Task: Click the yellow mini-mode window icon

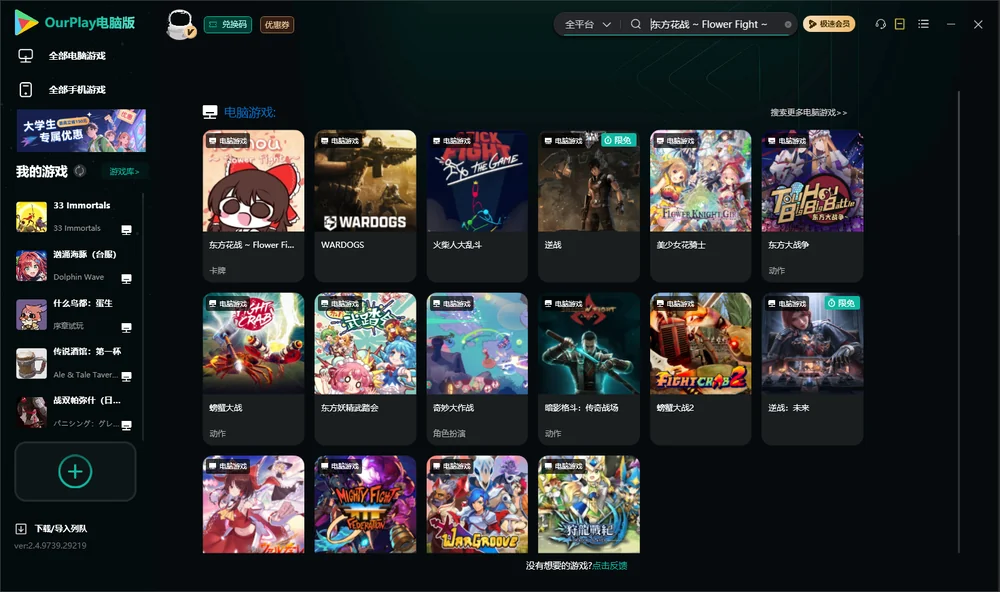Action: 899,24
